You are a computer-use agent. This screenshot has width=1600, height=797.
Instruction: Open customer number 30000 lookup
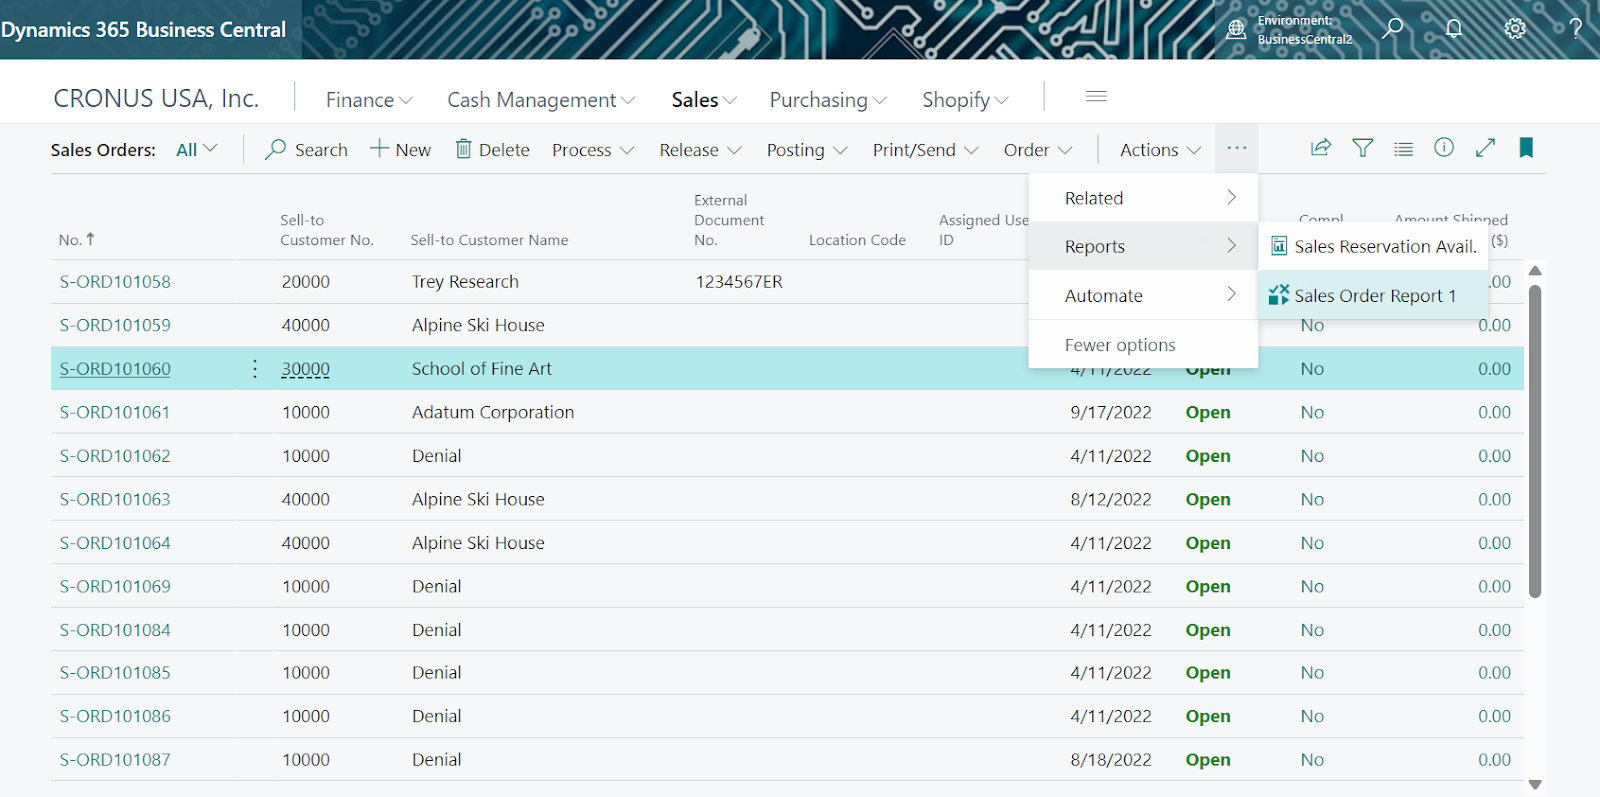305,369
